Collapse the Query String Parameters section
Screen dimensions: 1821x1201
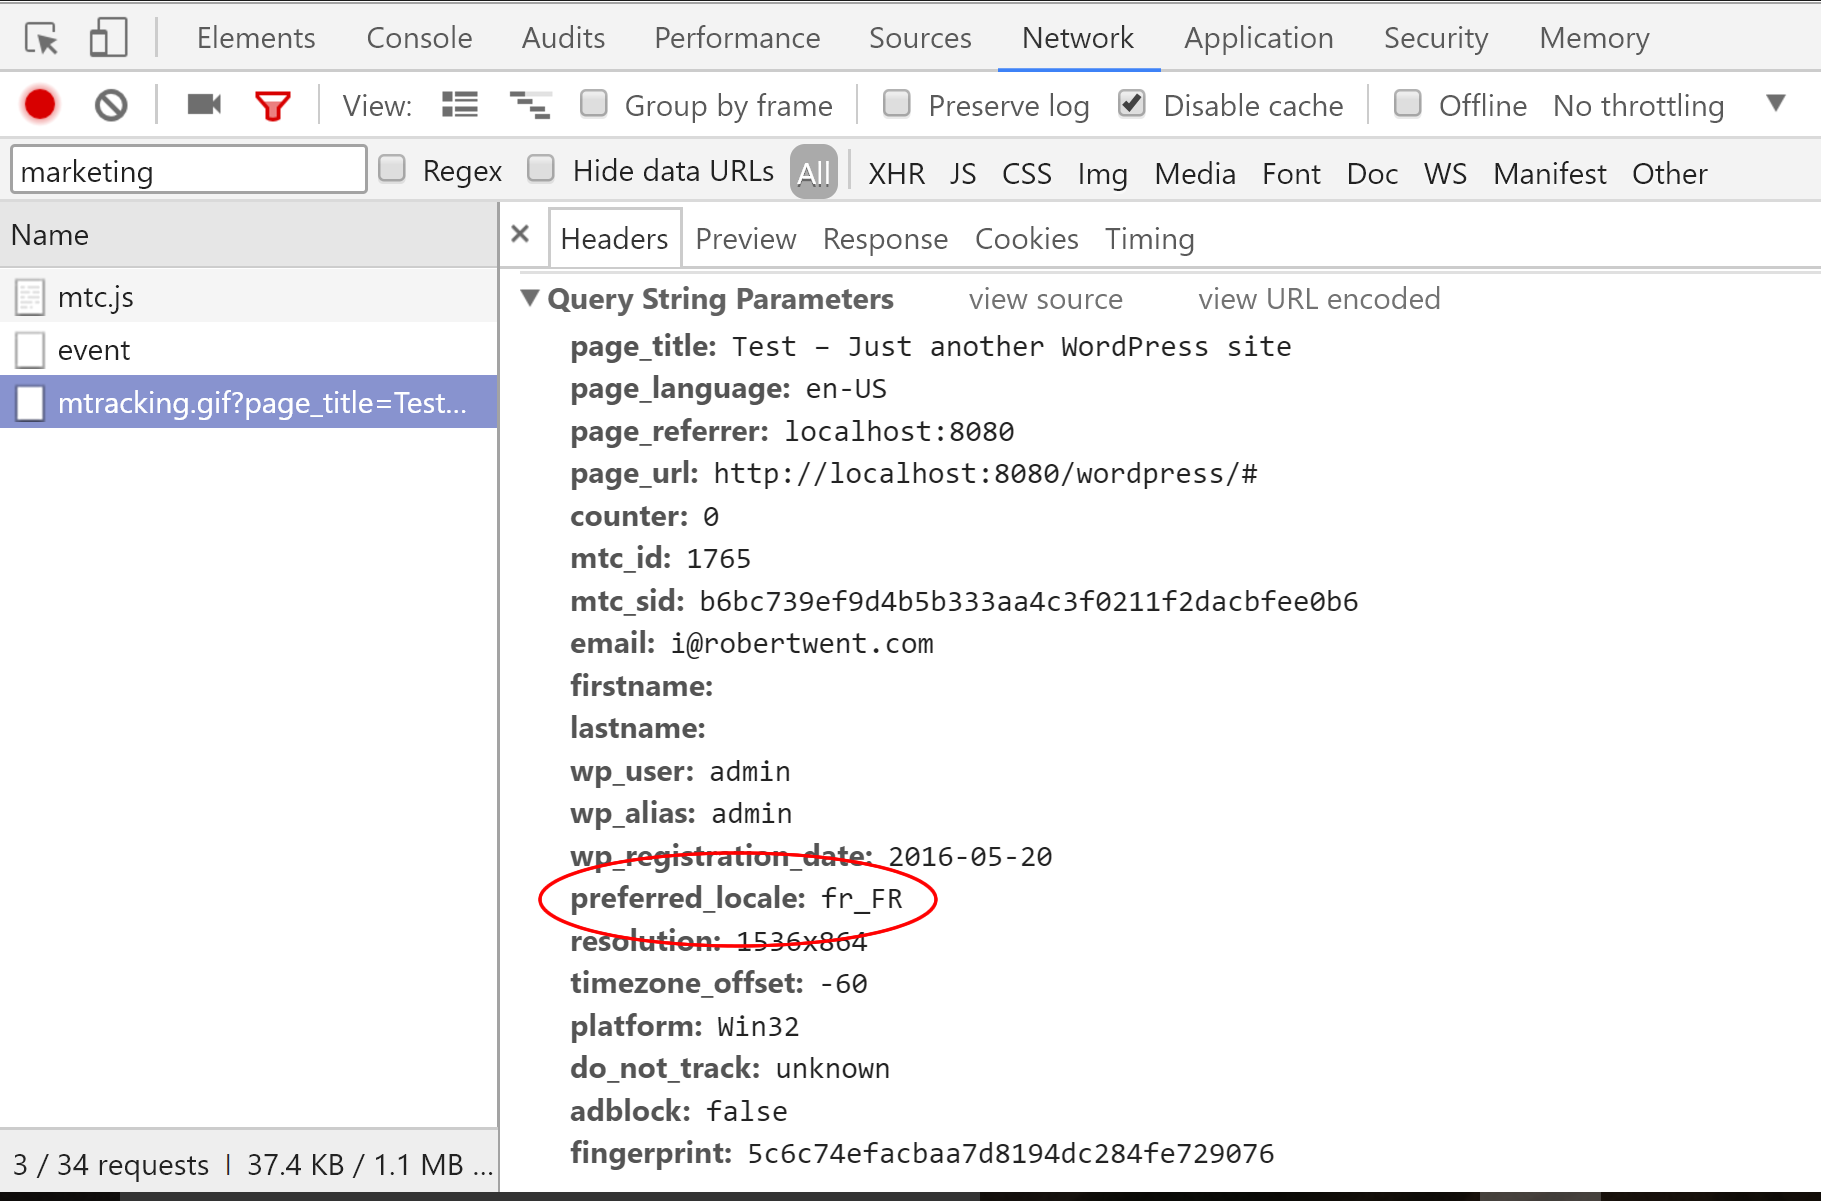[531, 298]
